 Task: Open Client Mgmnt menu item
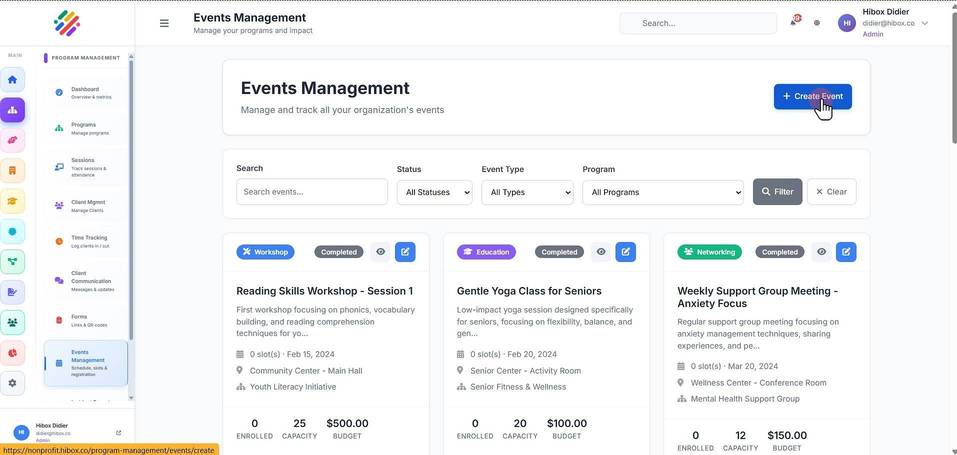coord(86,206)
